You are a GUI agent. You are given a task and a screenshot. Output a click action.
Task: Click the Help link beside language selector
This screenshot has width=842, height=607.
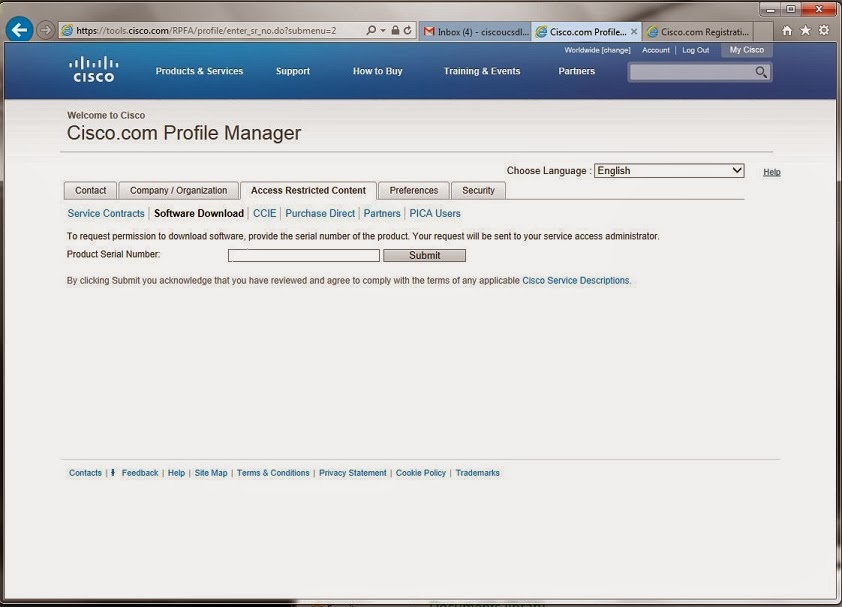point(772,172)
